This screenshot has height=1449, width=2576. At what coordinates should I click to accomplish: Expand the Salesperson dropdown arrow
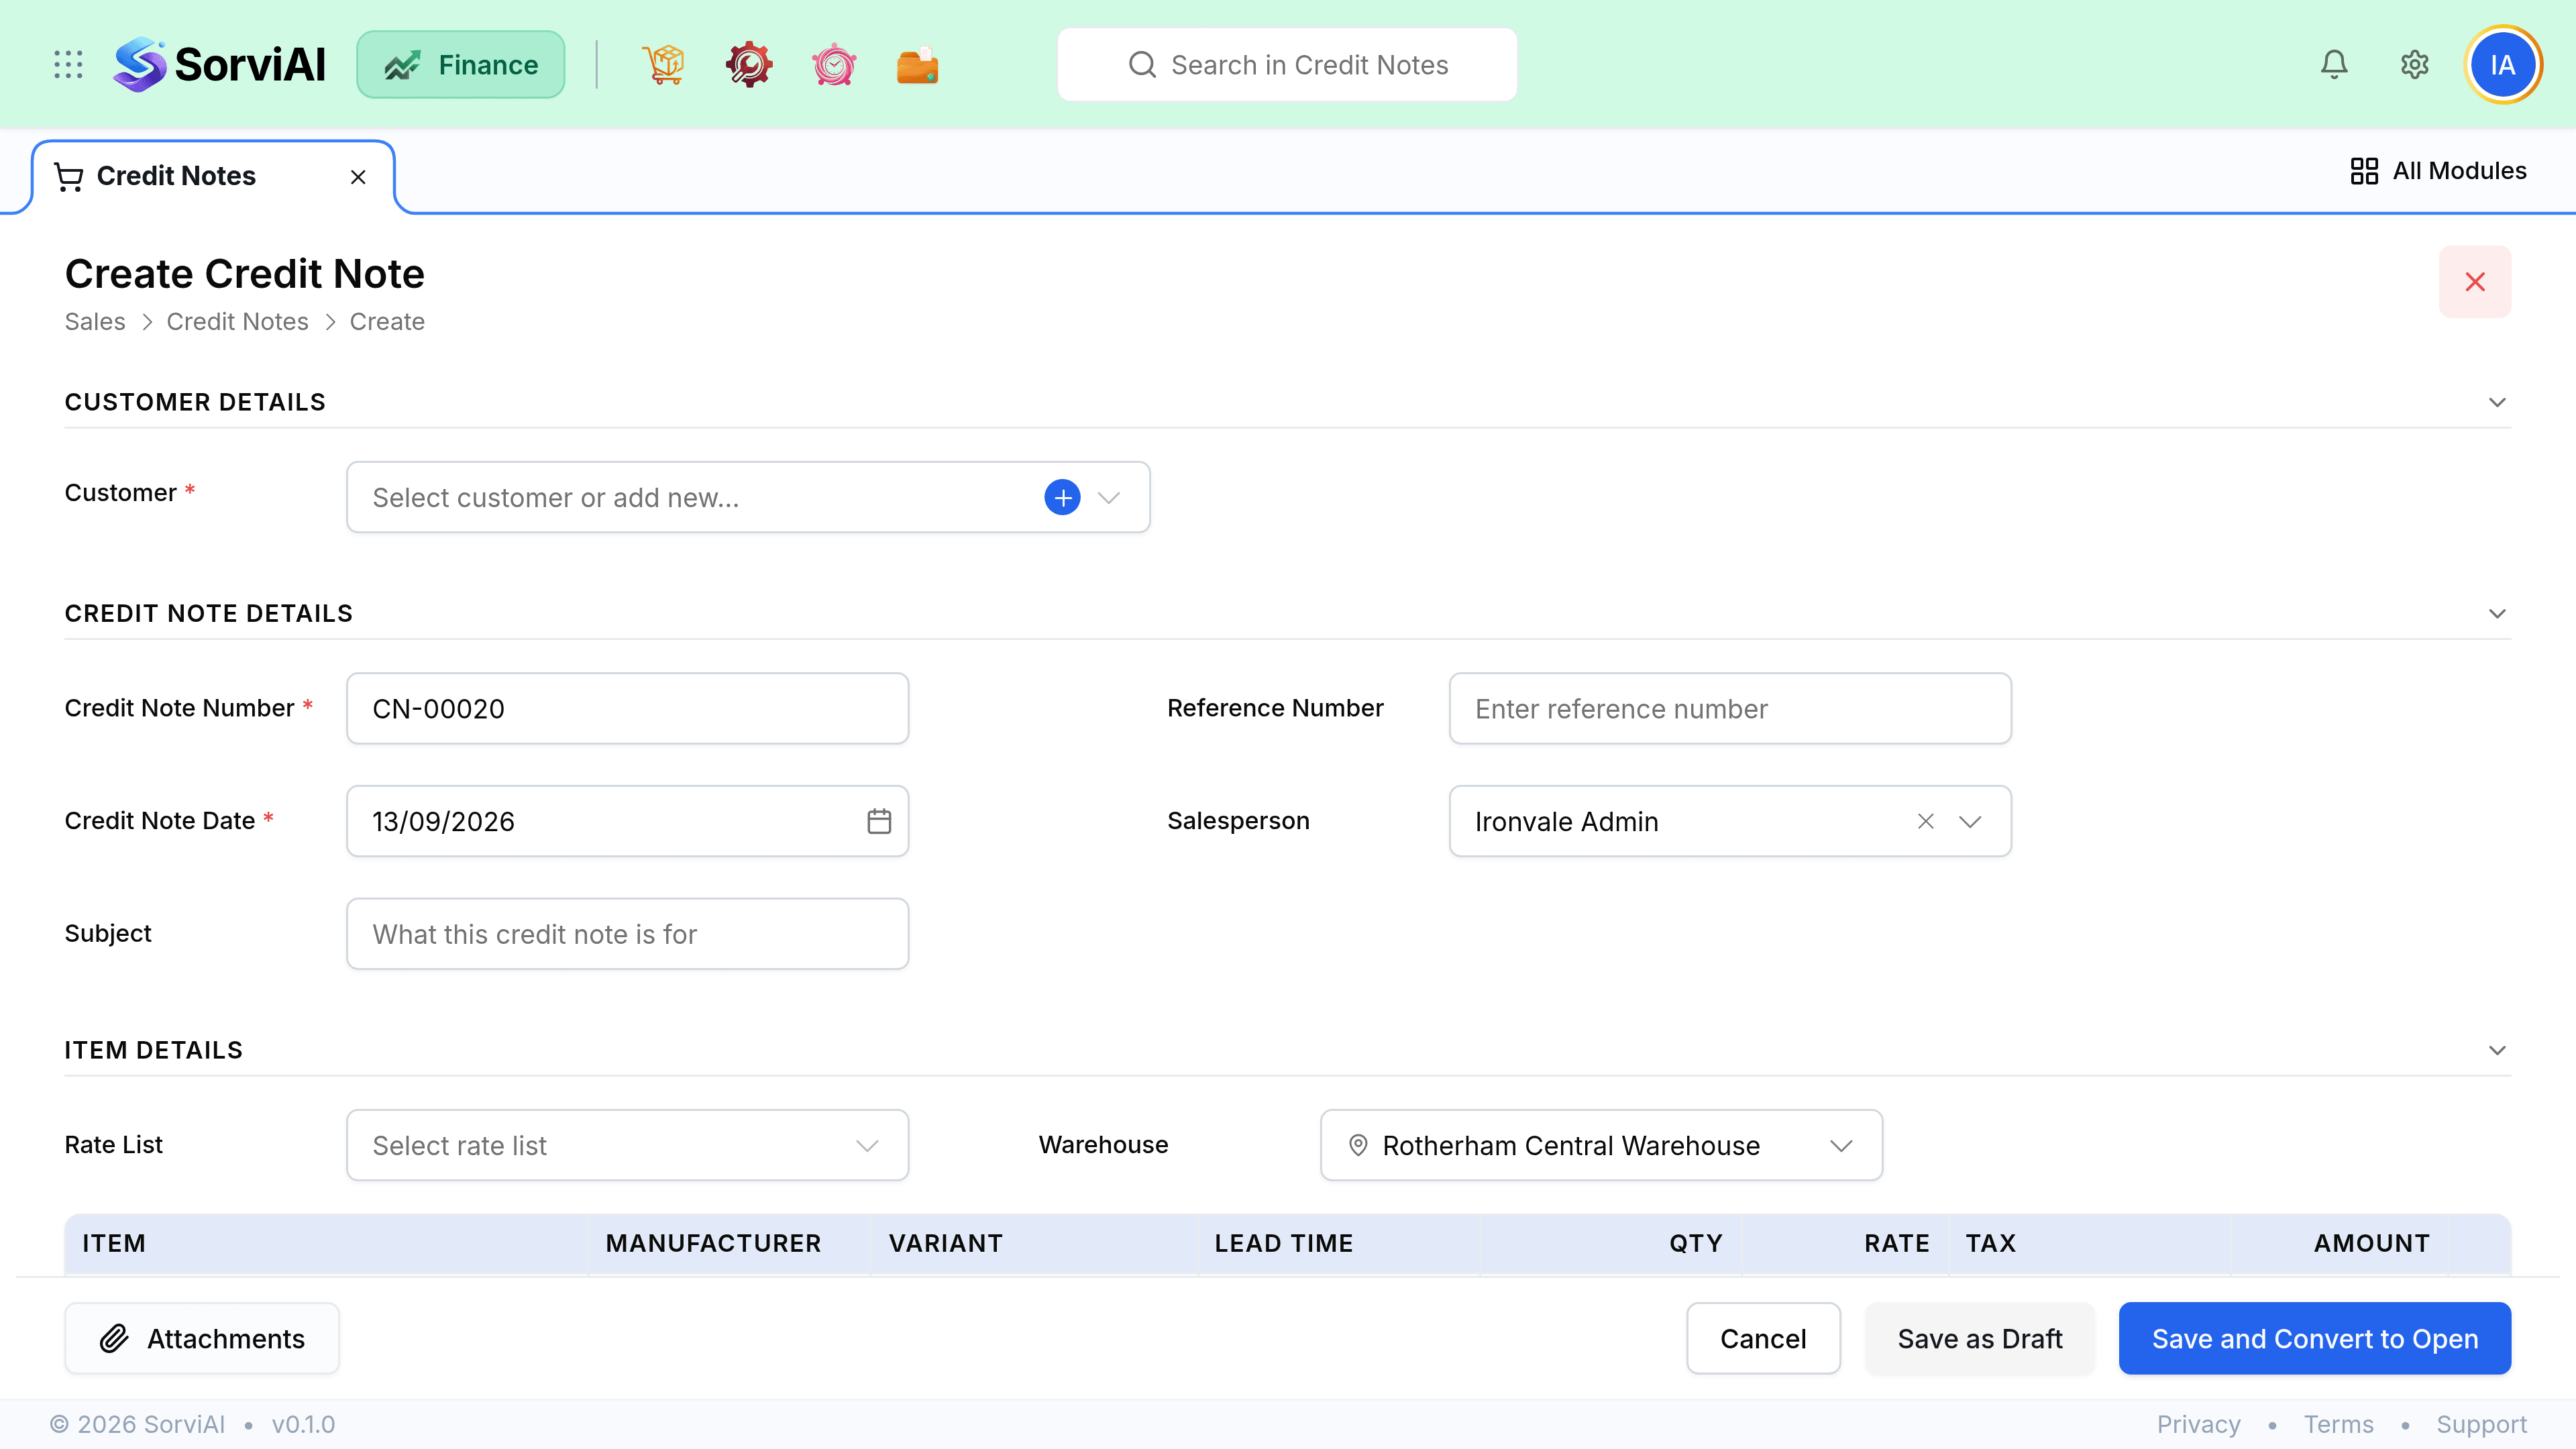coord(1970,821)
